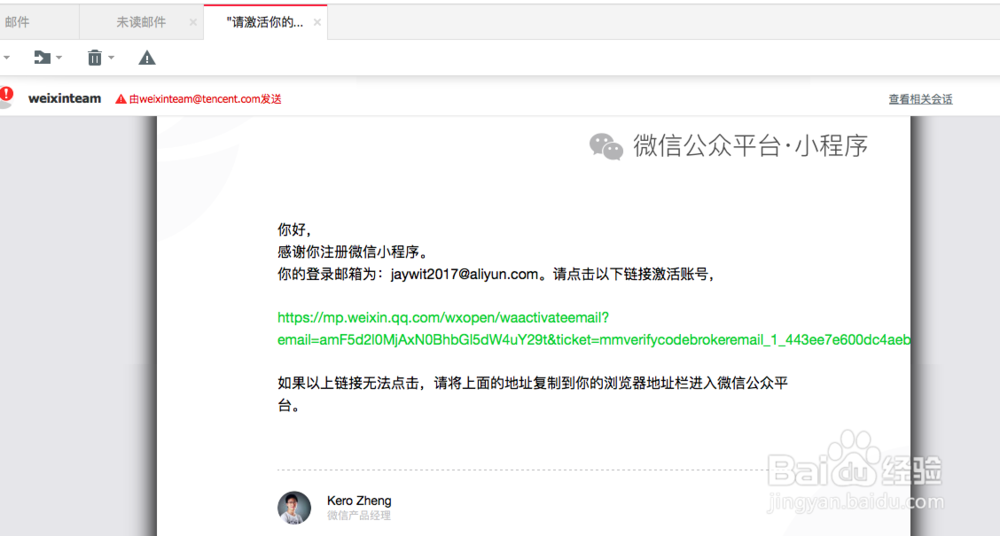Open the move-to-folder dropdown arrow
The height and width of the screenshot is (536, 1000).
coord(59,58)
